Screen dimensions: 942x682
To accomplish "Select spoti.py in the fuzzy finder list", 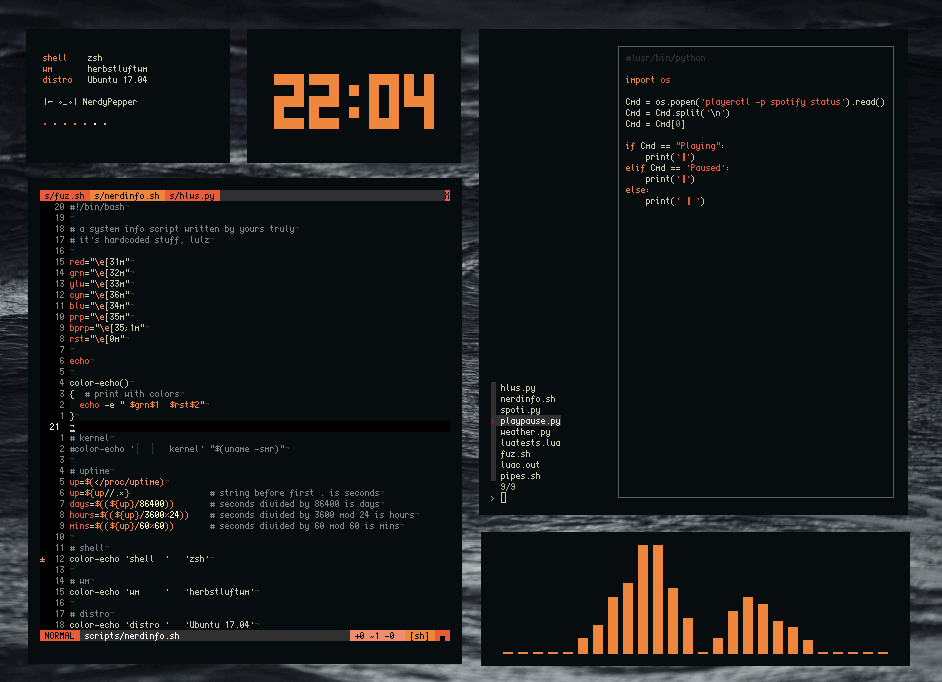I will pos(520,410).
